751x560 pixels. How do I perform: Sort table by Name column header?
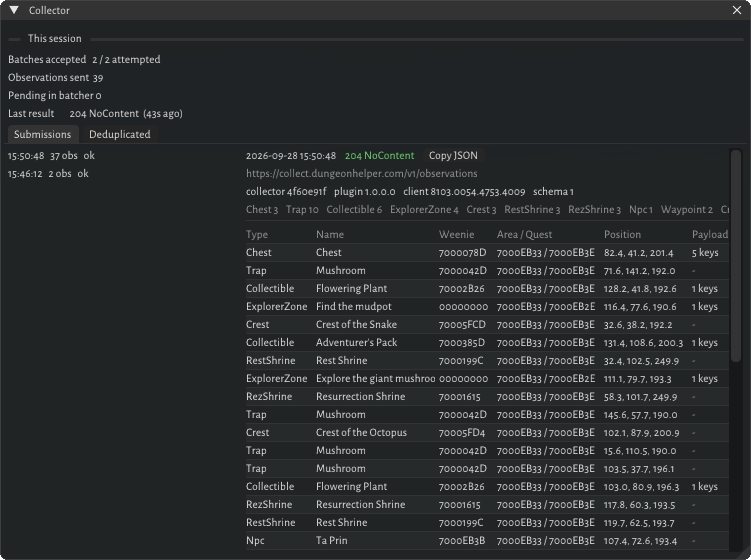(330, 235)
